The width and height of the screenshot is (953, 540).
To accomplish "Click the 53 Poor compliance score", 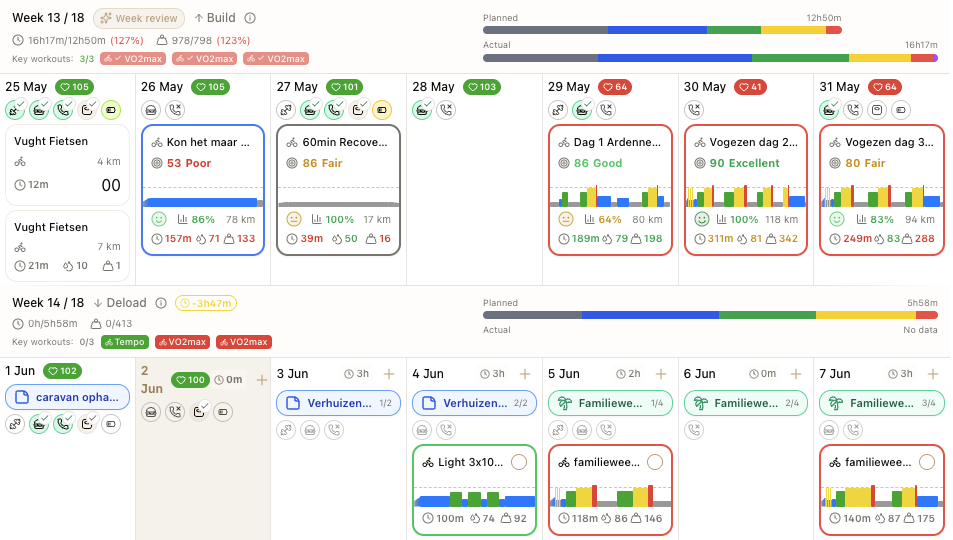I will [x=189, y=163].
